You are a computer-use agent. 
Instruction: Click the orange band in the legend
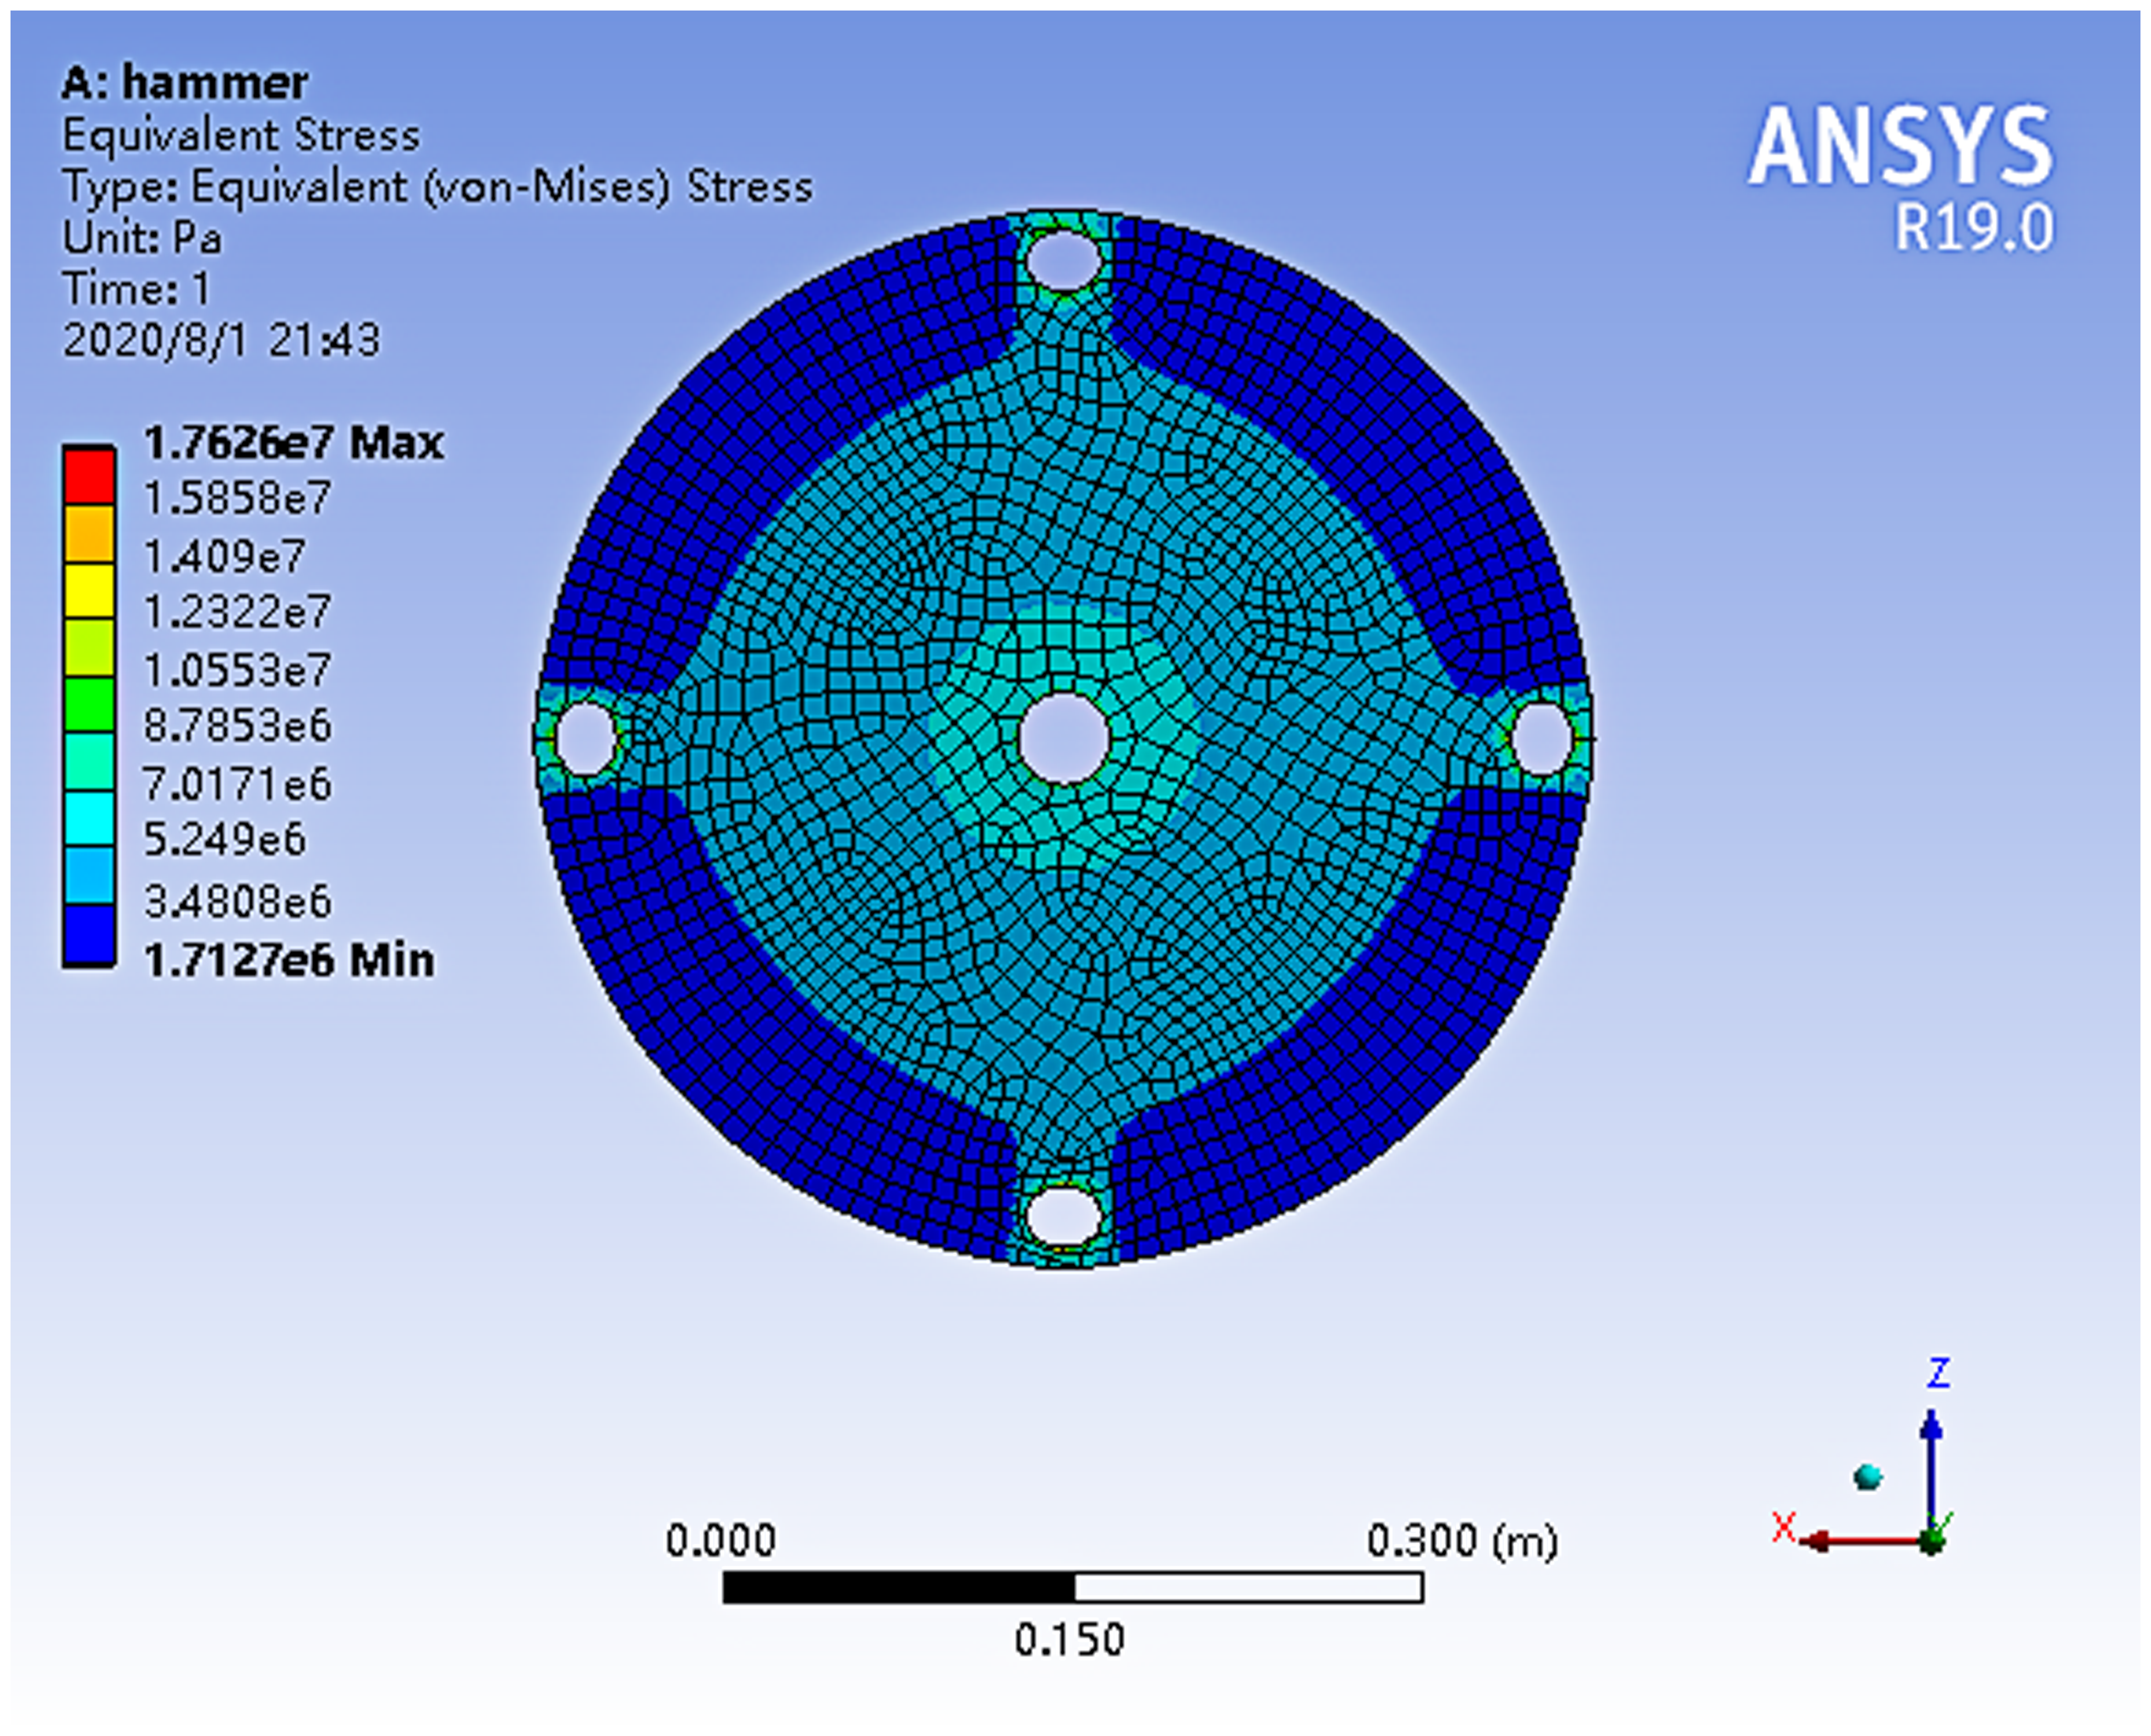89,533
